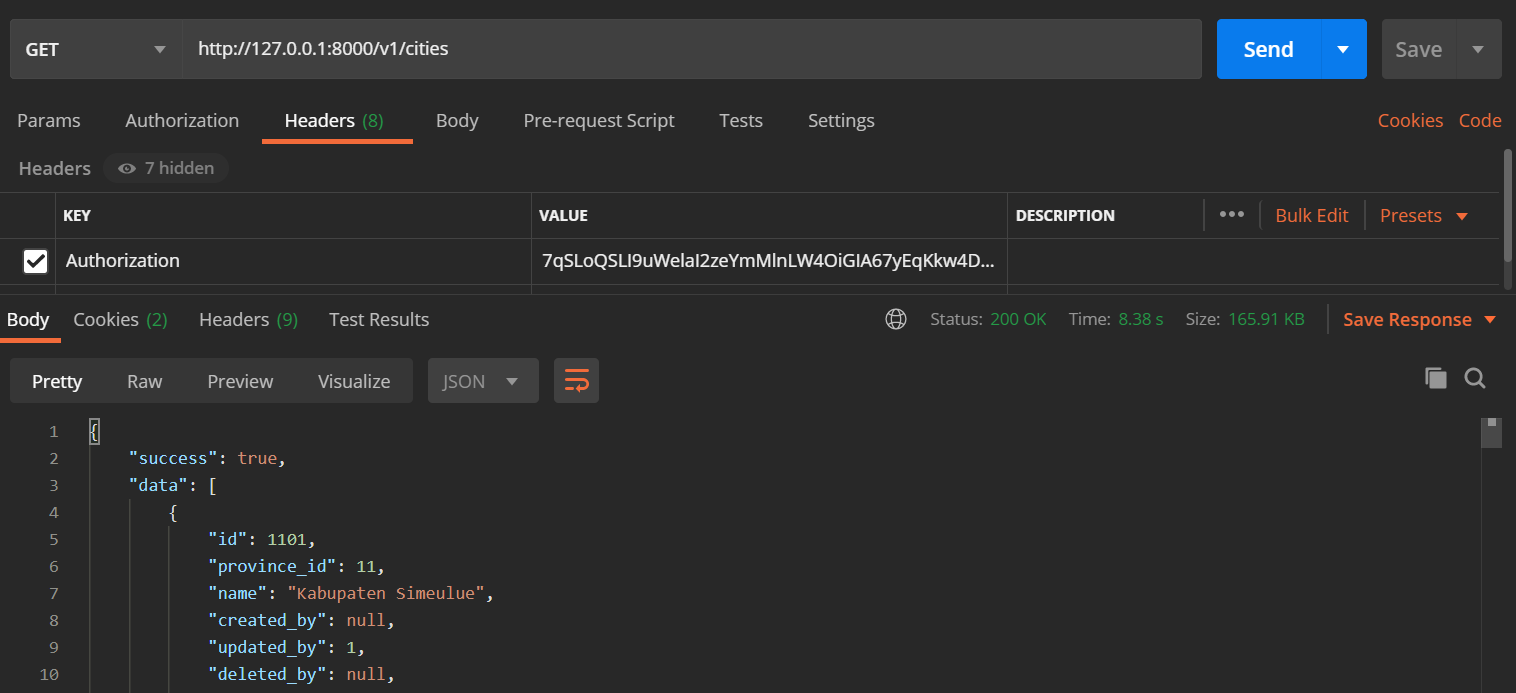This screenshot has height=693, width=1516.
Task: Open the Test Results tab
Action: click(x=379, y=319)
